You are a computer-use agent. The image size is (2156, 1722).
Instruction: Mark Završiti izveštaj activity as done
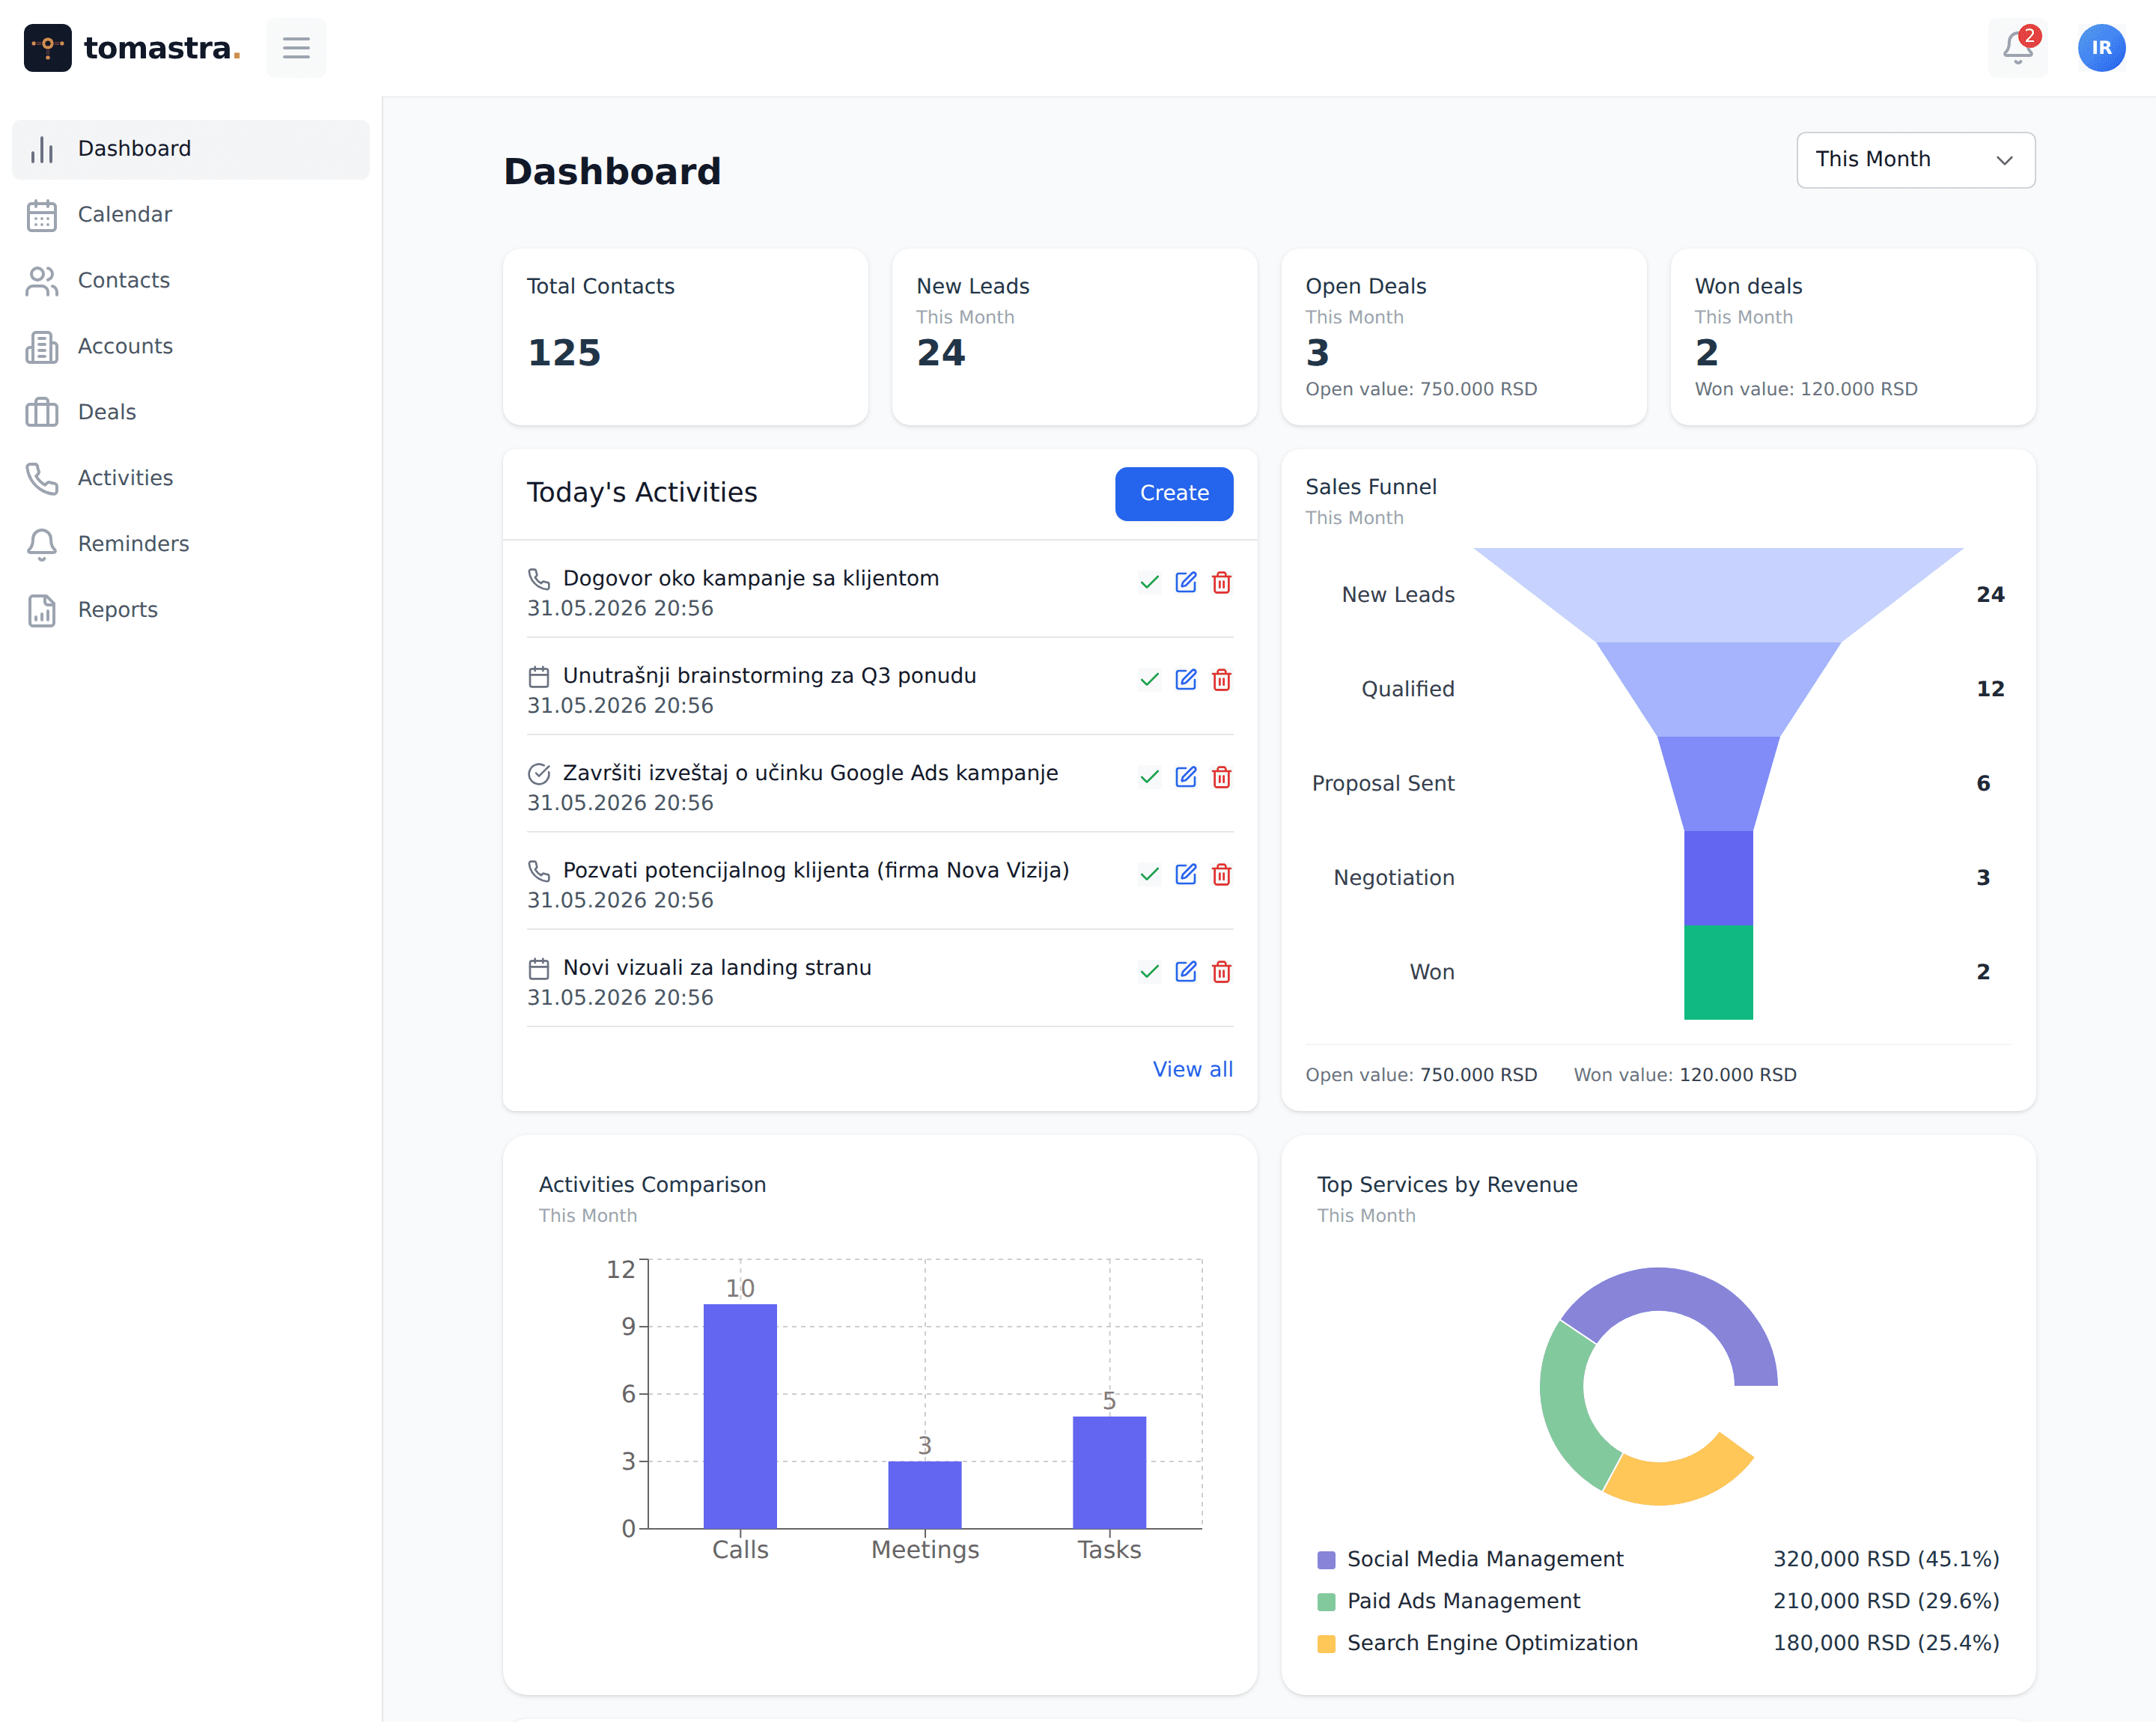pyautogui.click(x=1149, y=777)
